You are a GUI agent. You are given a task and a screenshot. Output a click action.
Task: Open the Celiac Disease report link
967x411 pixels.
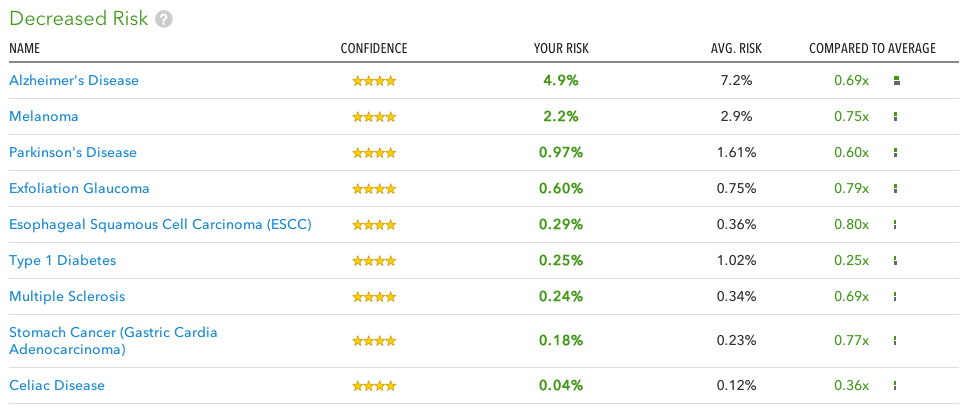tap(57, 386)
